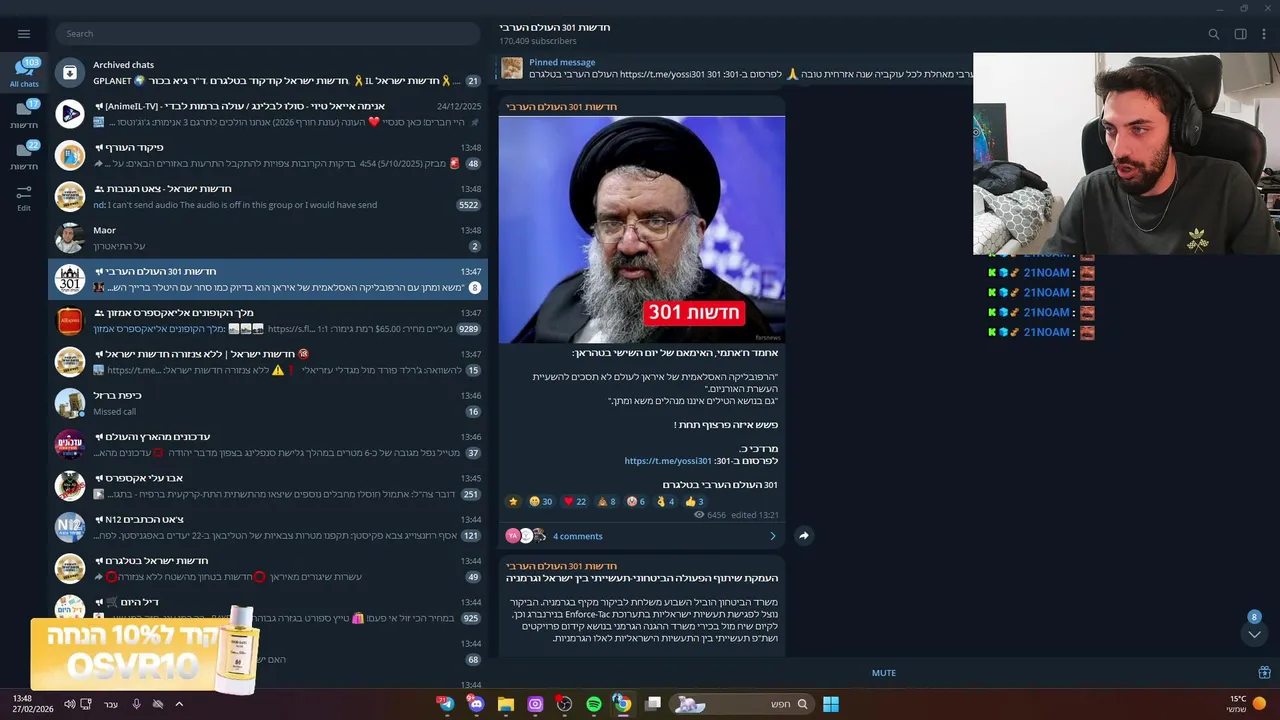Toggle the poop reaction showing 8

coord(607,501)
